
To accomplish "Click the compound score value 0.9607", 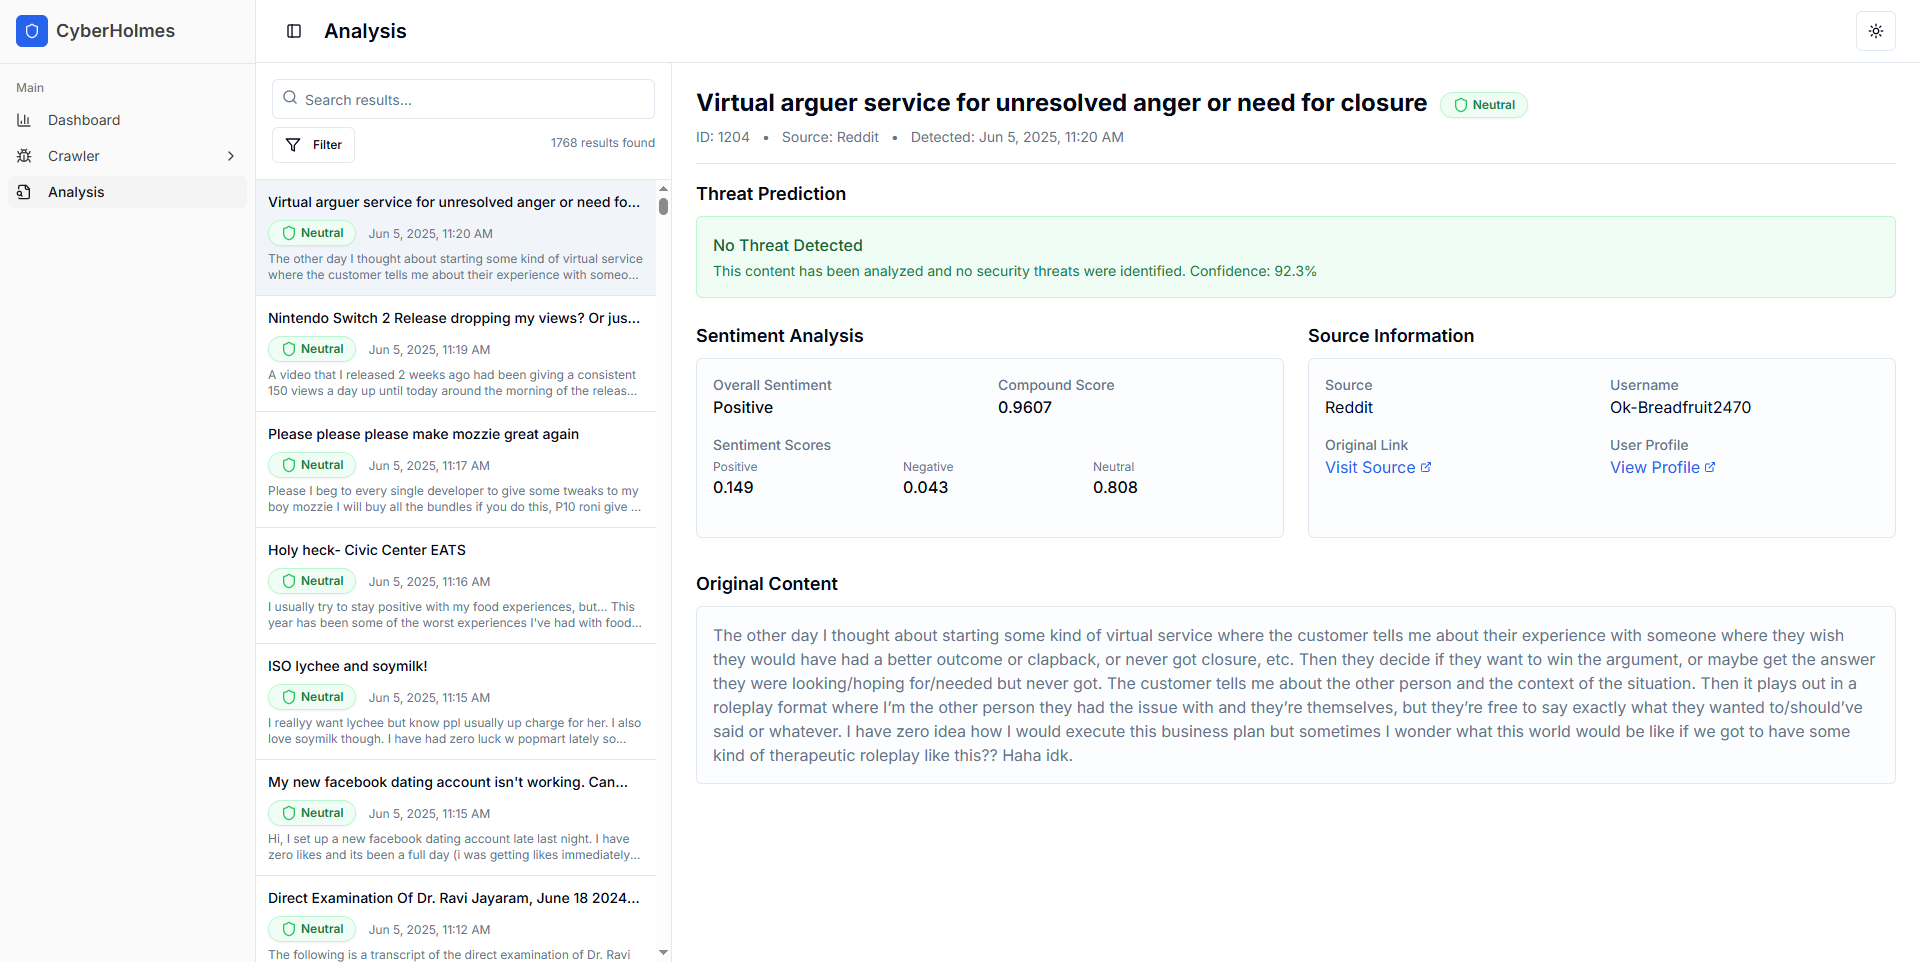I will click(1025, 407).
